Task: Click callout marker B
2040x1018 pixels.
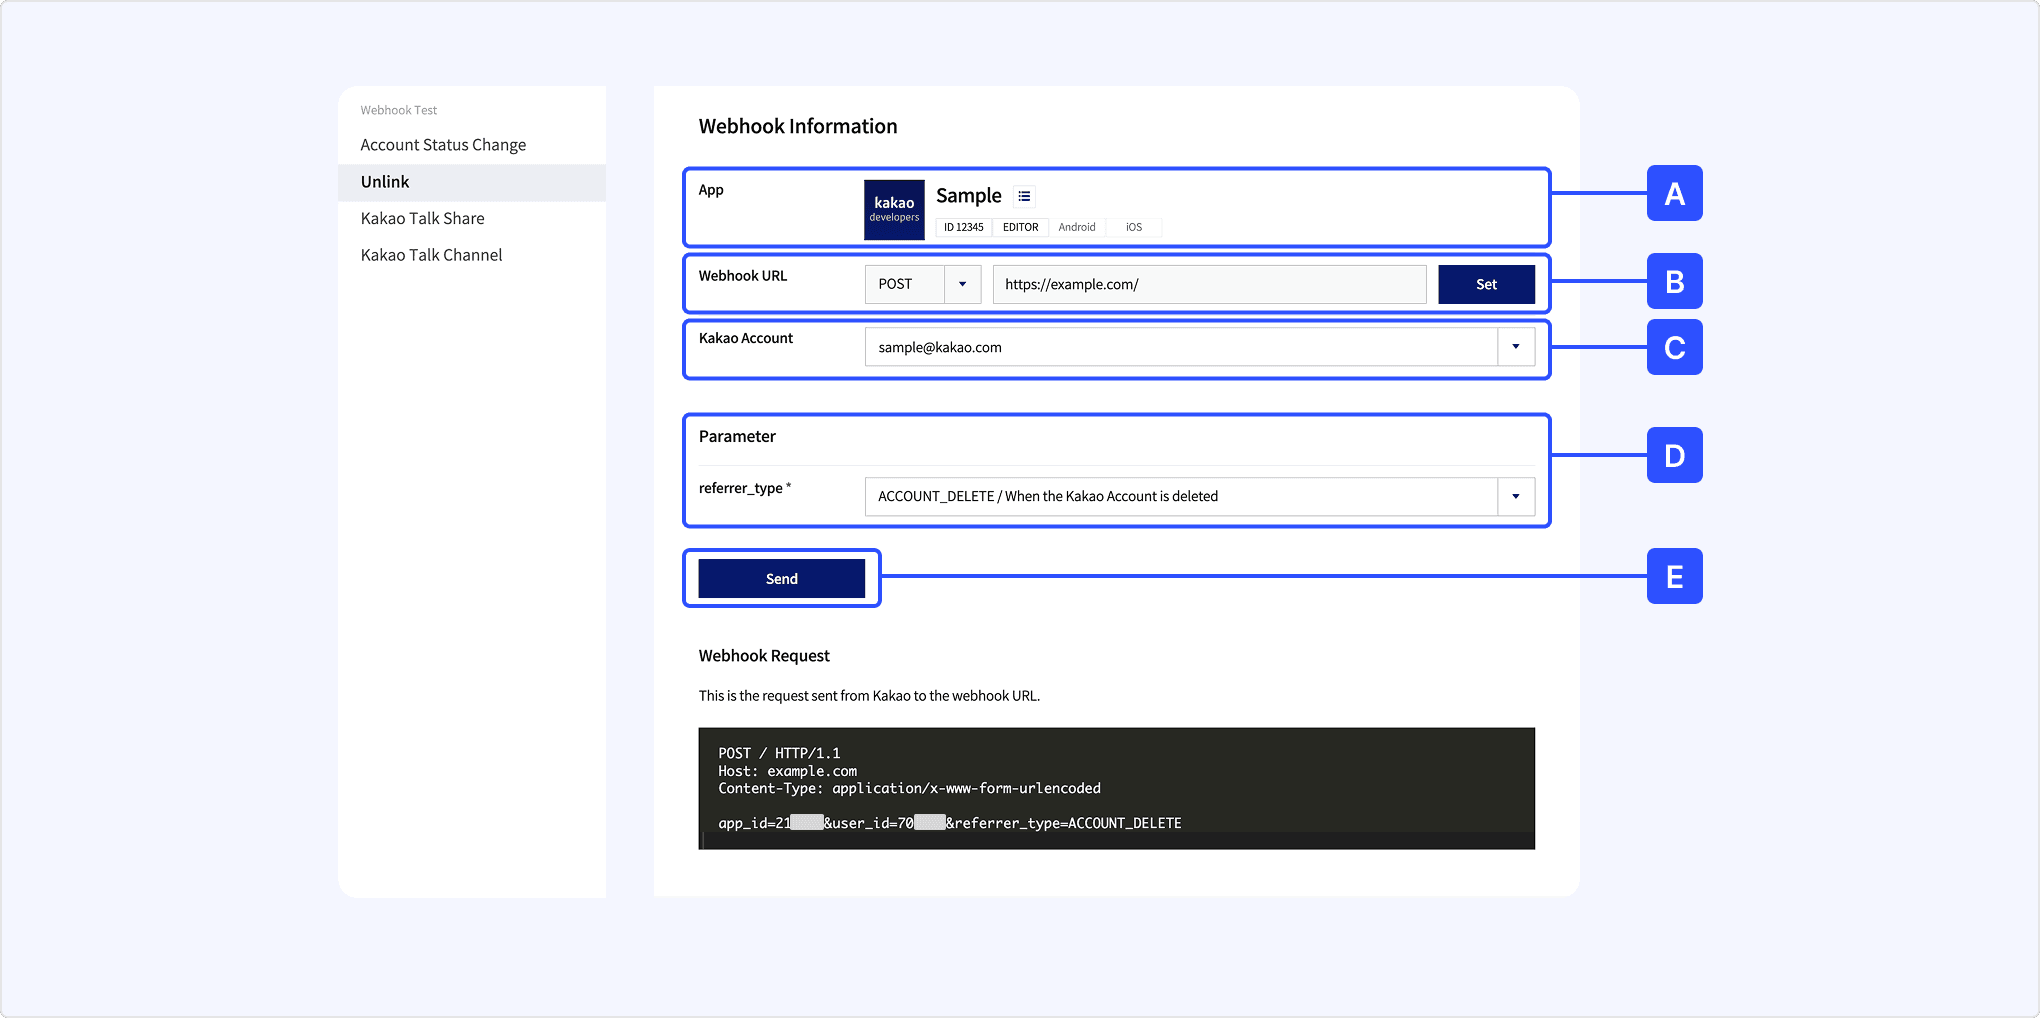Action: 1674,281
